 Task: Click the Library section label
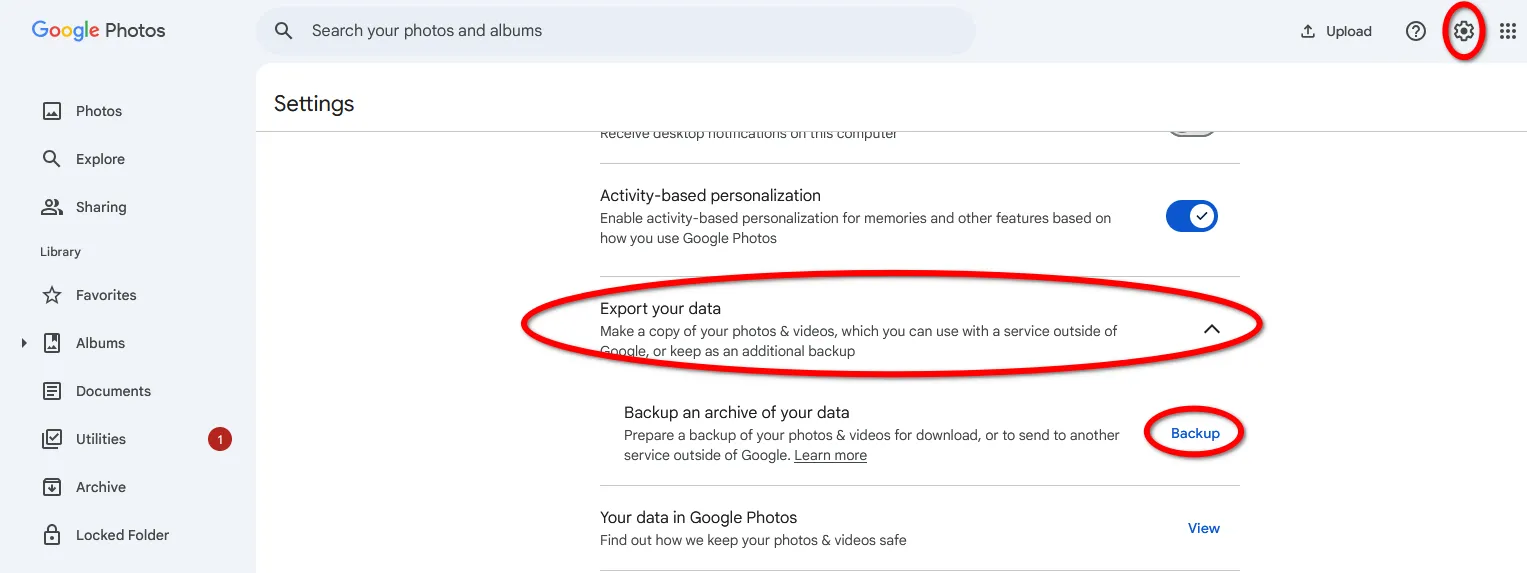[x=60, y=252]
